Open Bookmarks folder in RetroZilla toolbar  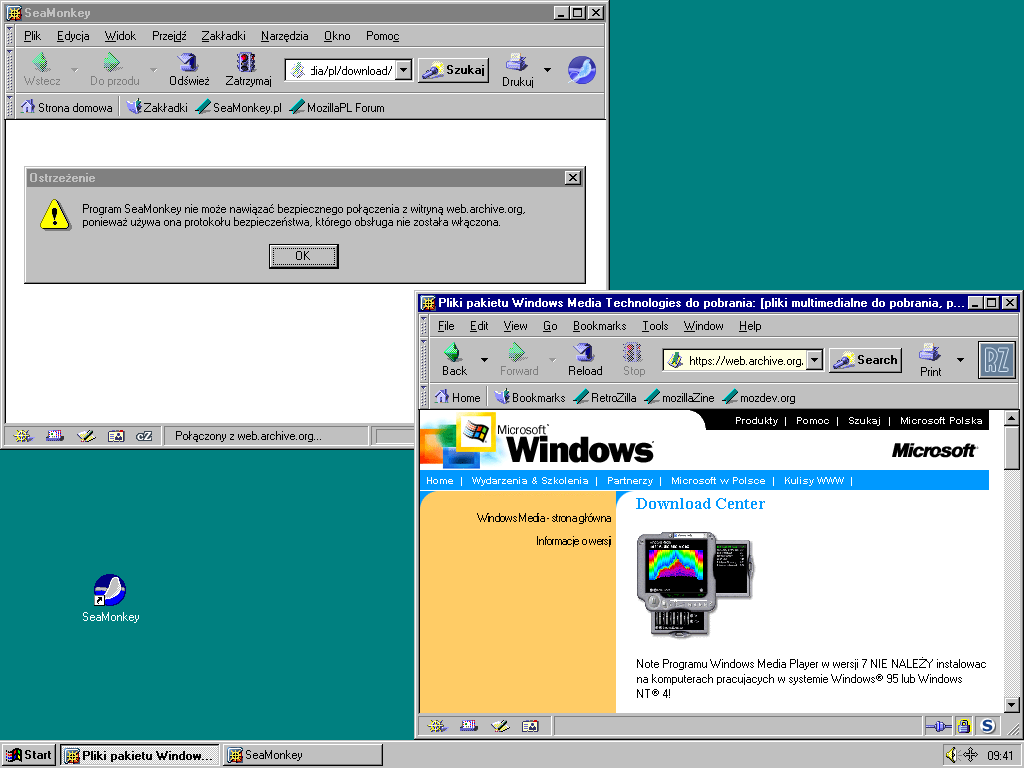(530, 397)
